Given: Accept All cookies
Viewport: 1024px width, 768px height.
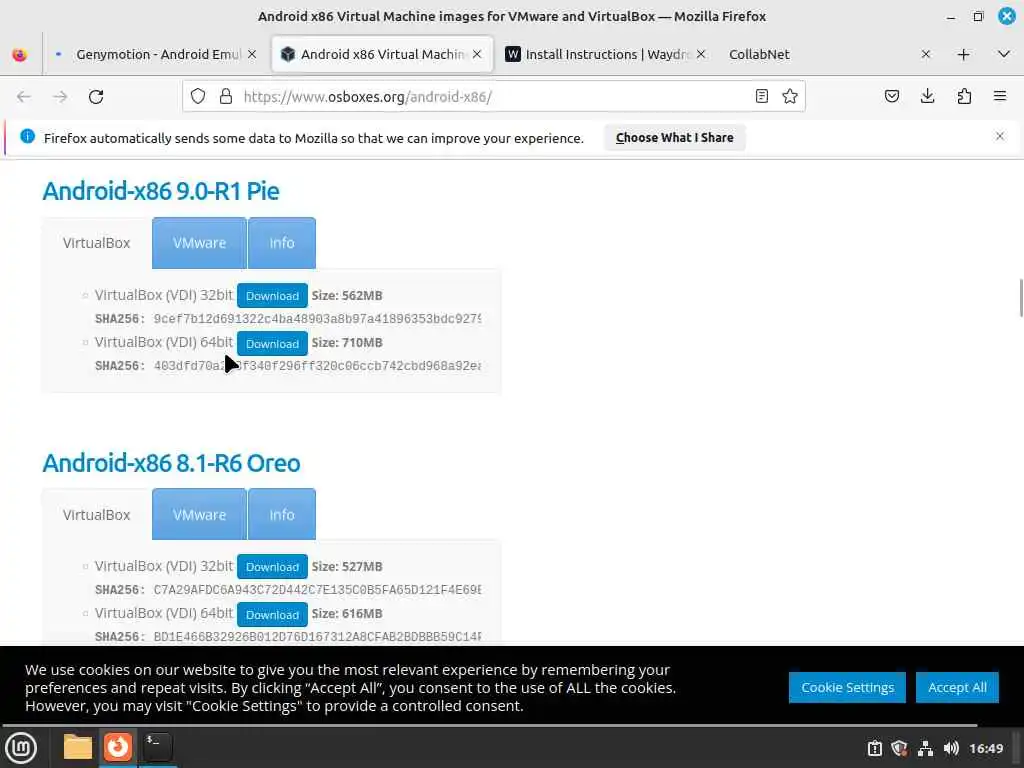Looking at the screenshot, I should pyautogui.click(x=957, y=687).
